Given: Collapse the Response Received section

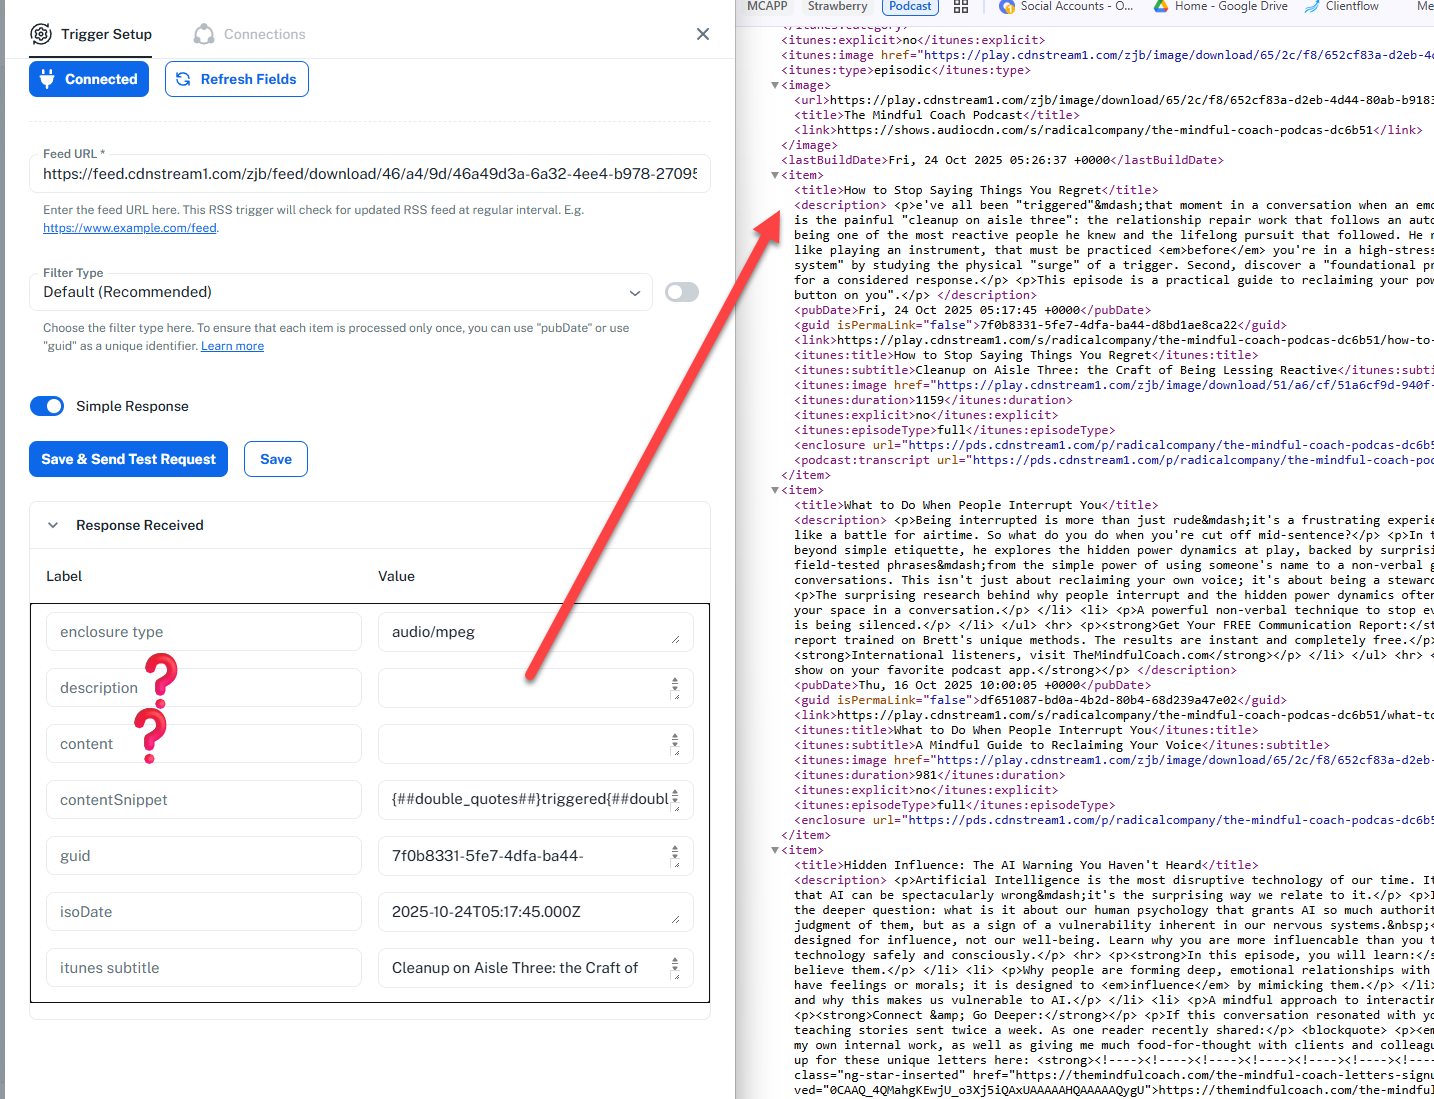Looking at the screenshot, I should click(x=53, y=525).
